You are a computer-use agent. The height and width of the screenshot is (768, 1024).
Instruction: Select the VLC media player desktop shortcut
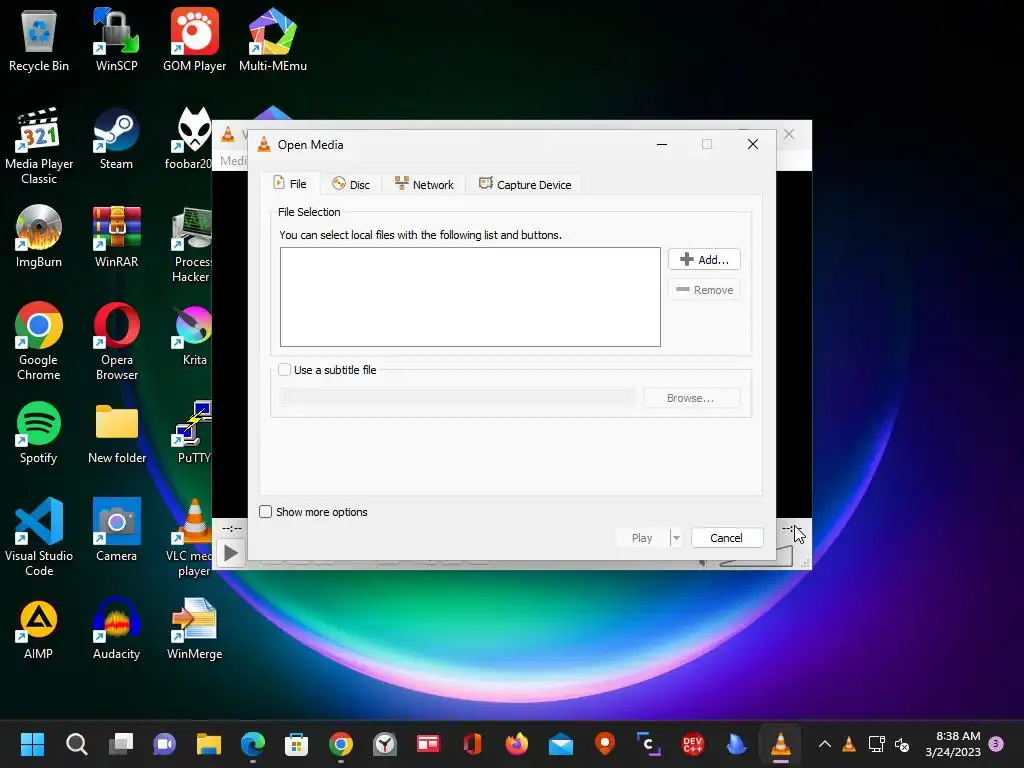point(191,537)
